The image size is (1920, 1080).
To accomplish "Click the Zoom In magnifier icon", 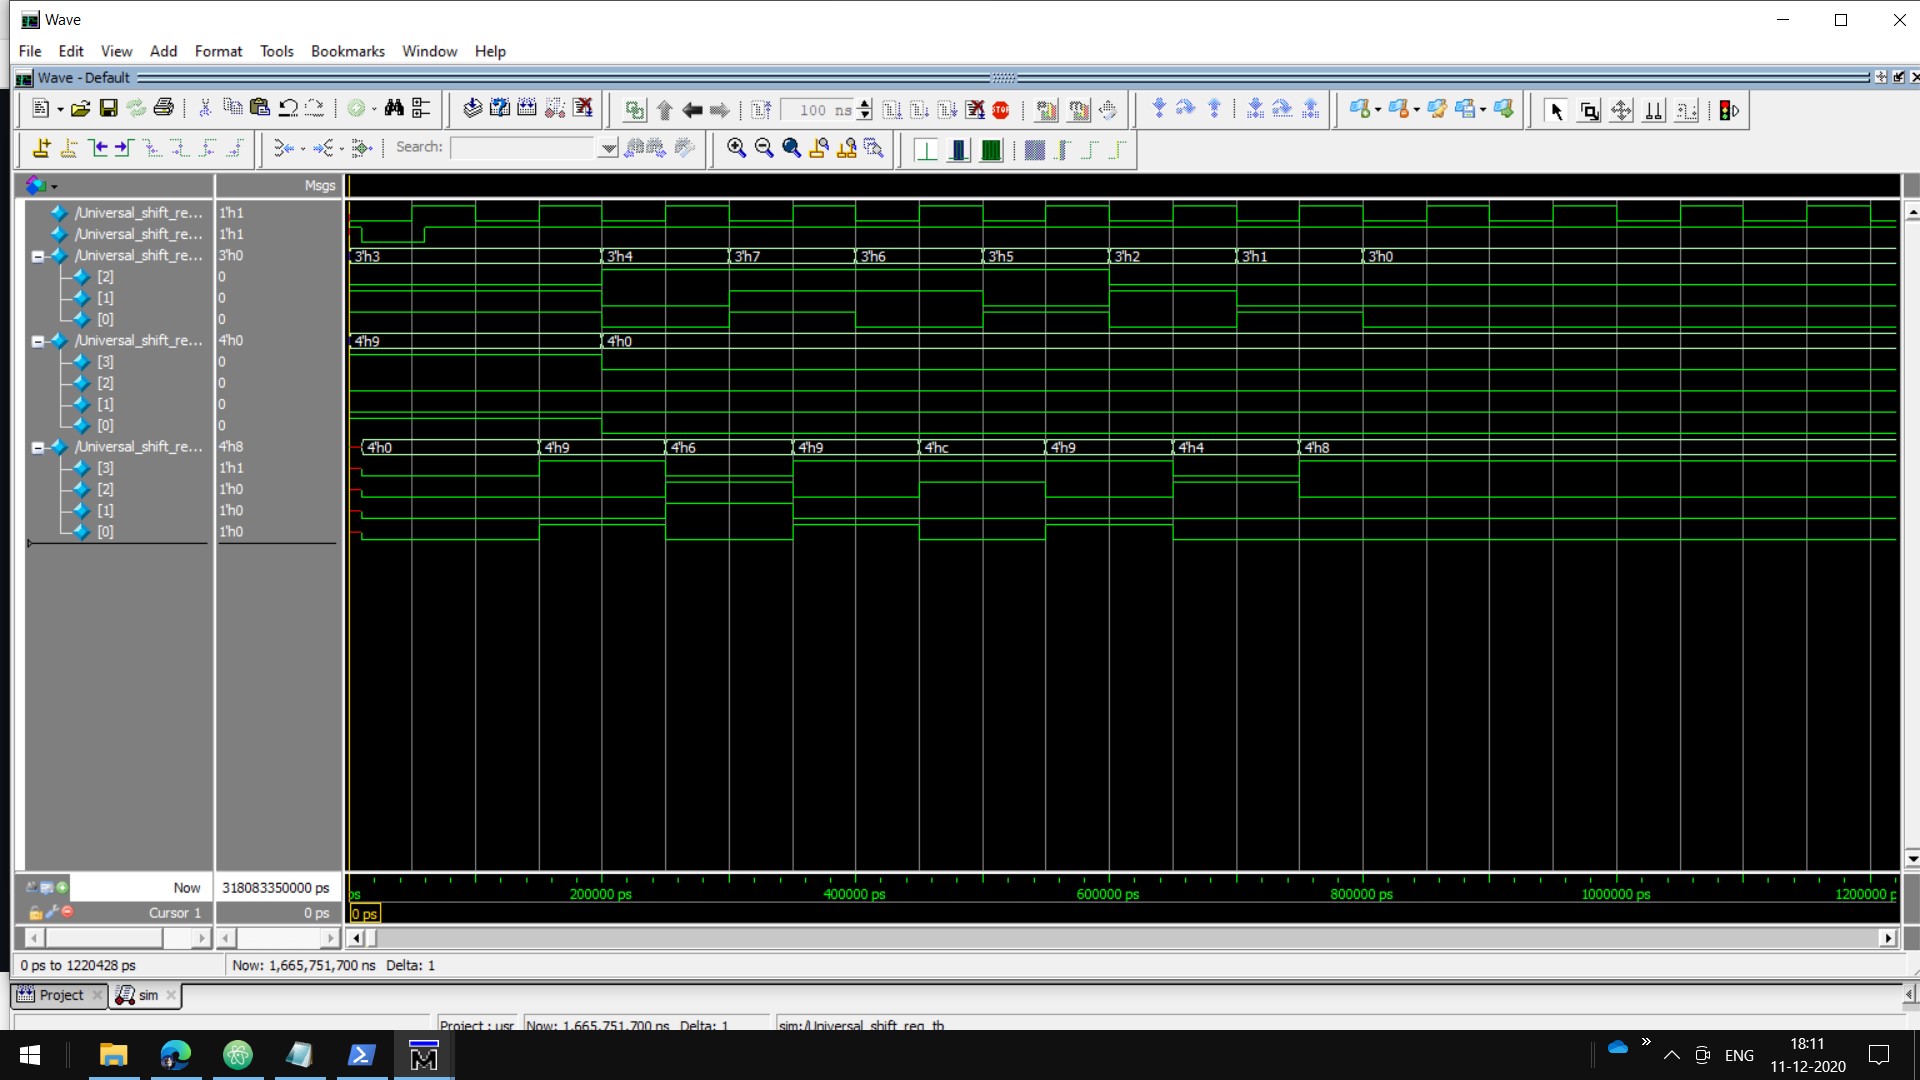I will (736, 149).
